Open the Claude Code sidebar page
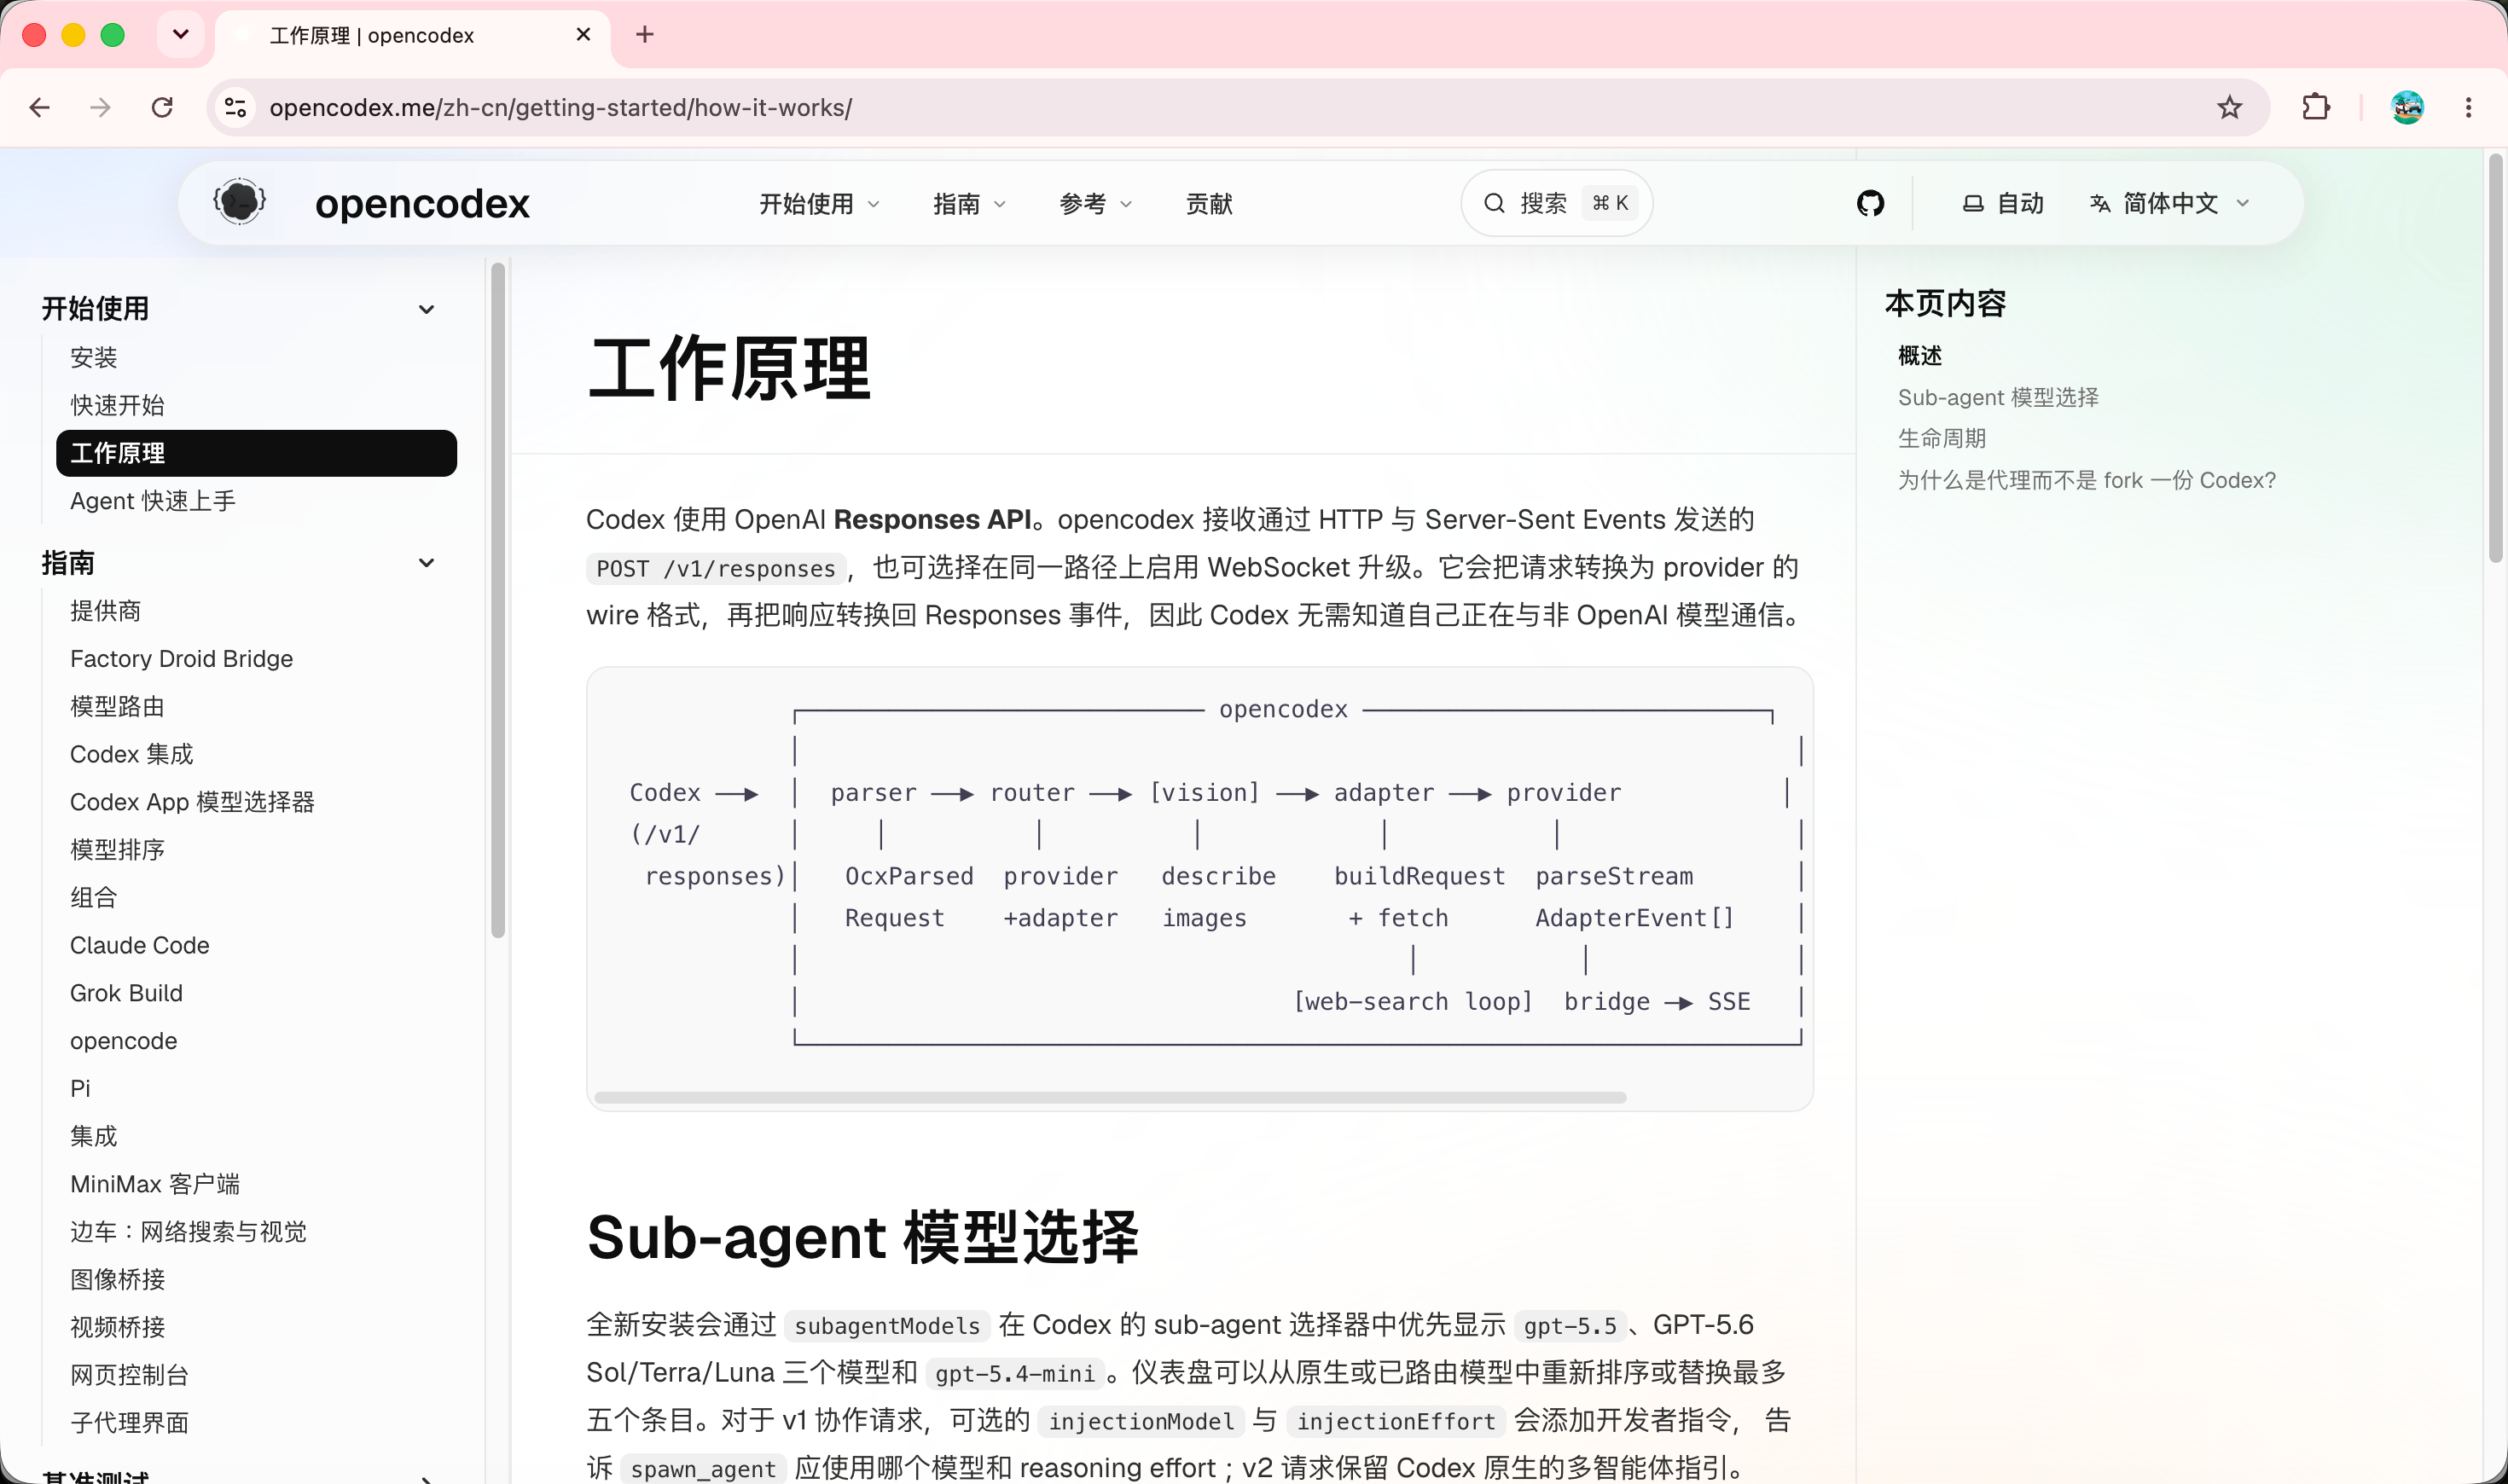Image resolution: width=2508 pixels, height=1484 pixels. (x=140, y=945)
